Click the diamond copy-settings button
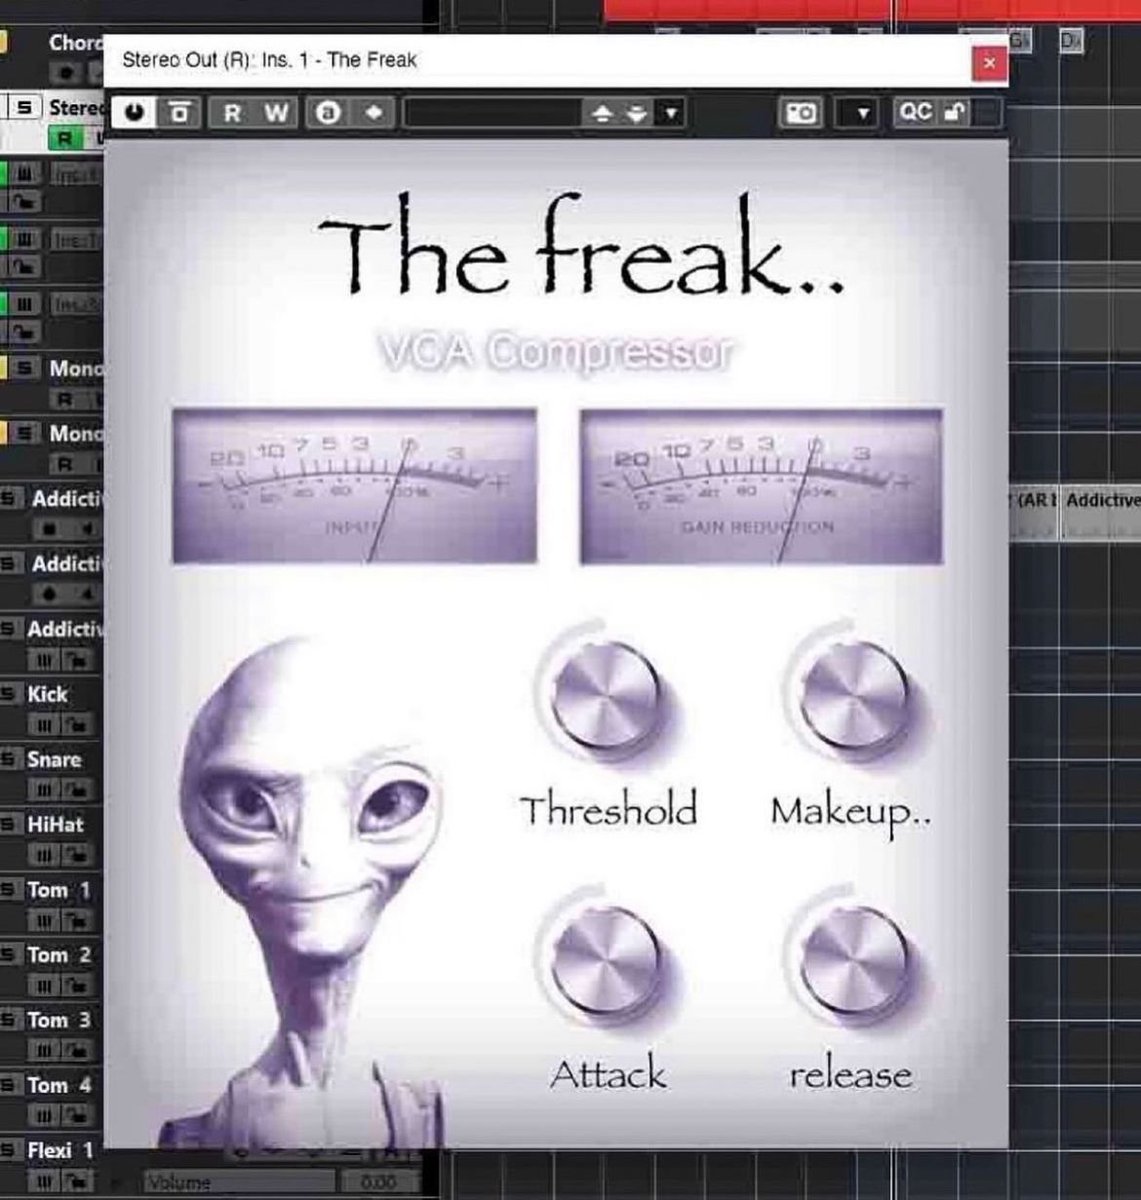 click(373, 112)
